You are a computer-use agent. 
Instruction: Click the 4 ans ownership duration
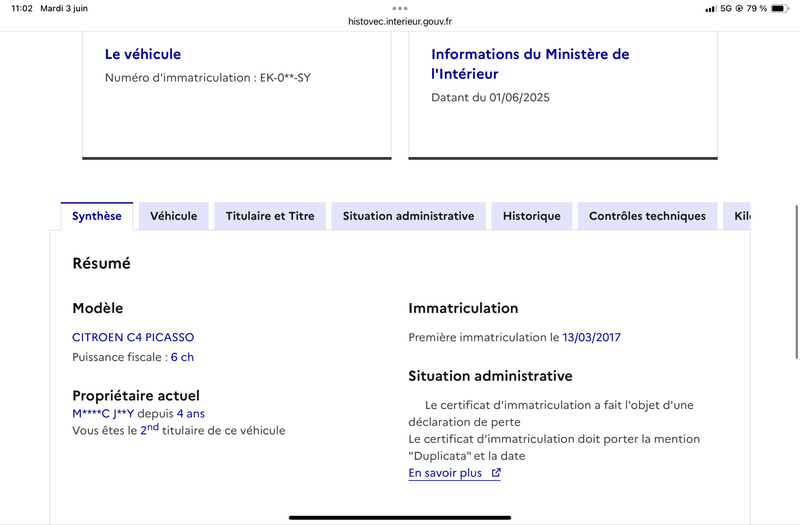pyautogui.click(x=190, y=413)
